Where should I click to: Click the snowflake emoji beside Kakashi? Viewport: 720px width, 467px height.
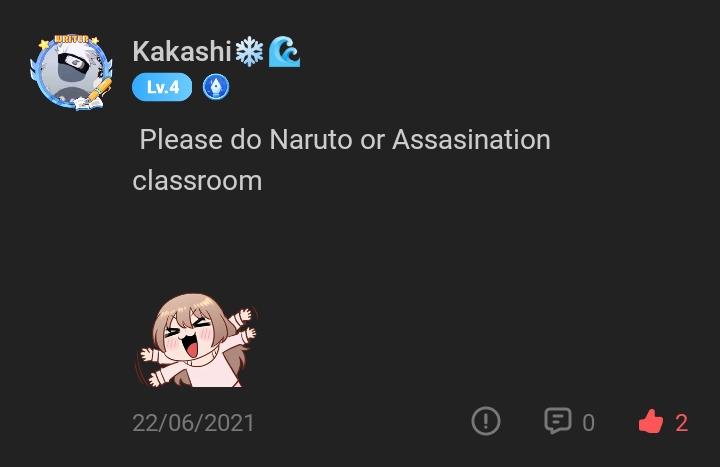249,51
